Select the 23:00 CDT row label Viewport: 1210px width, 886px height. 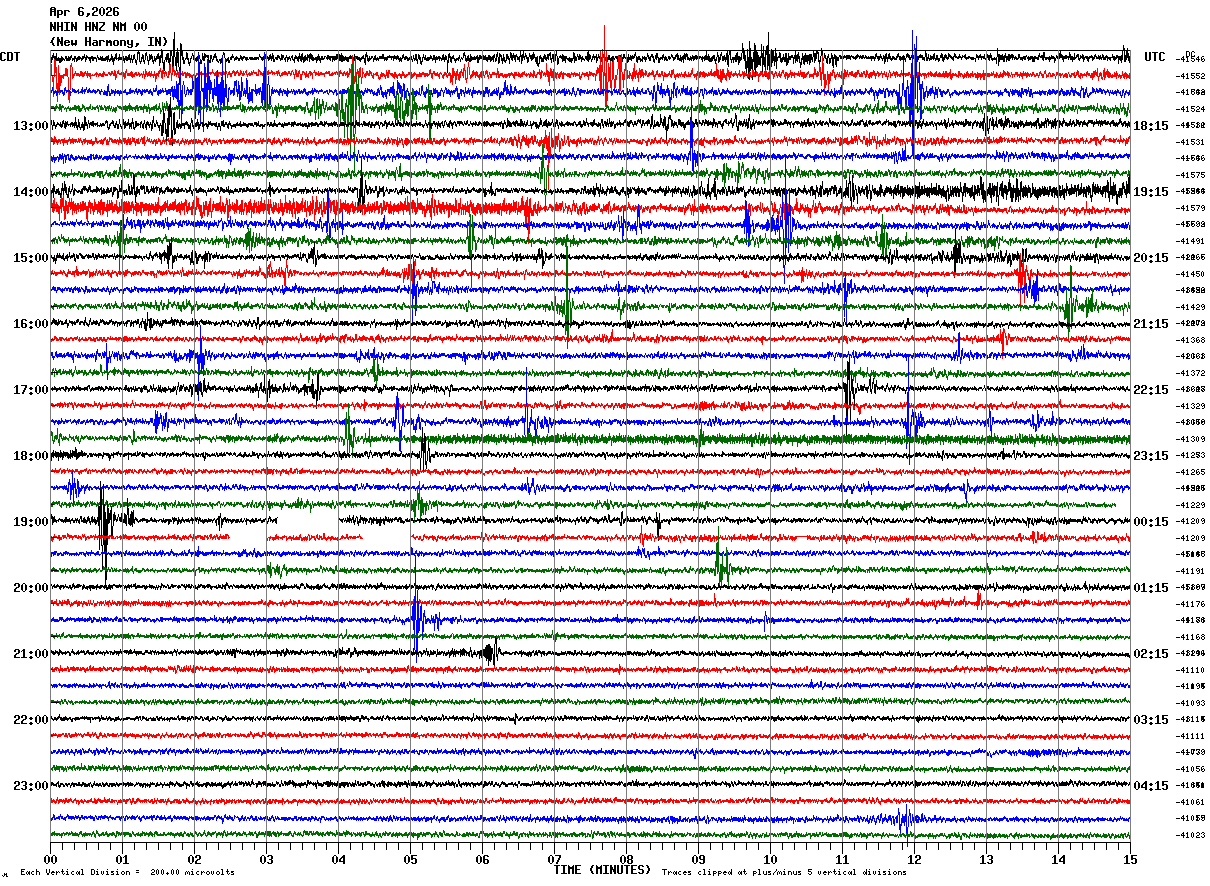coord(31,786)
